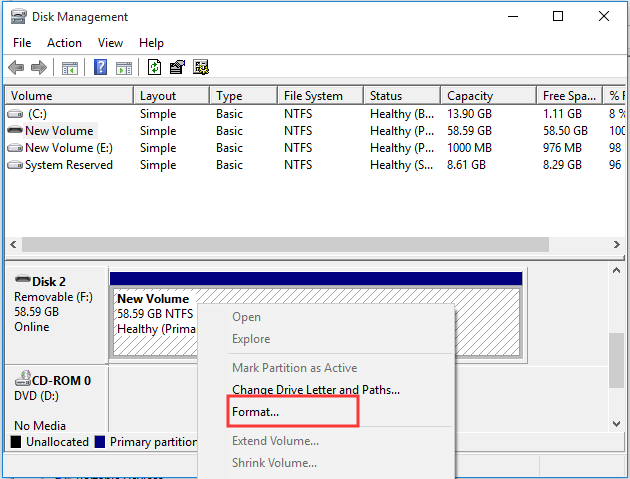Image resolution: width=630 pixels, height=479 pixels.
Task: Click Open in the context menu
Action: pyautogui.click(x=246, y=317)
